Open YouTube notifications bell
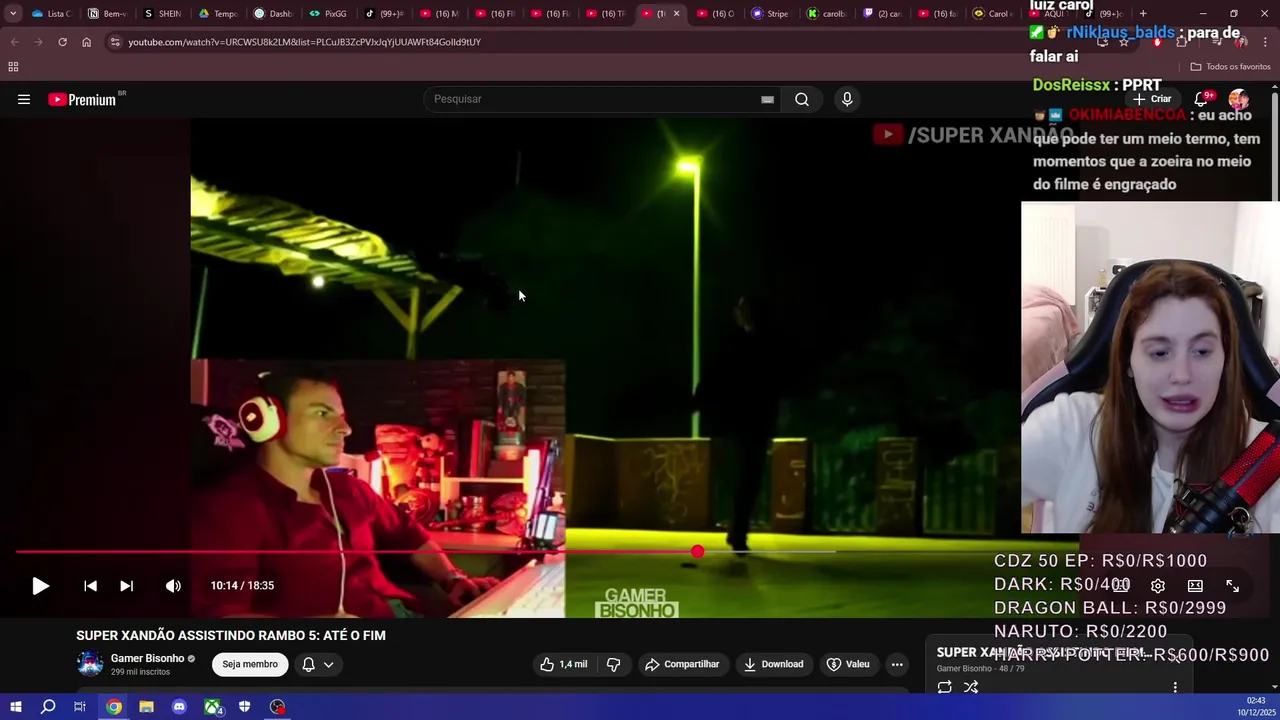 [1202, 99]
